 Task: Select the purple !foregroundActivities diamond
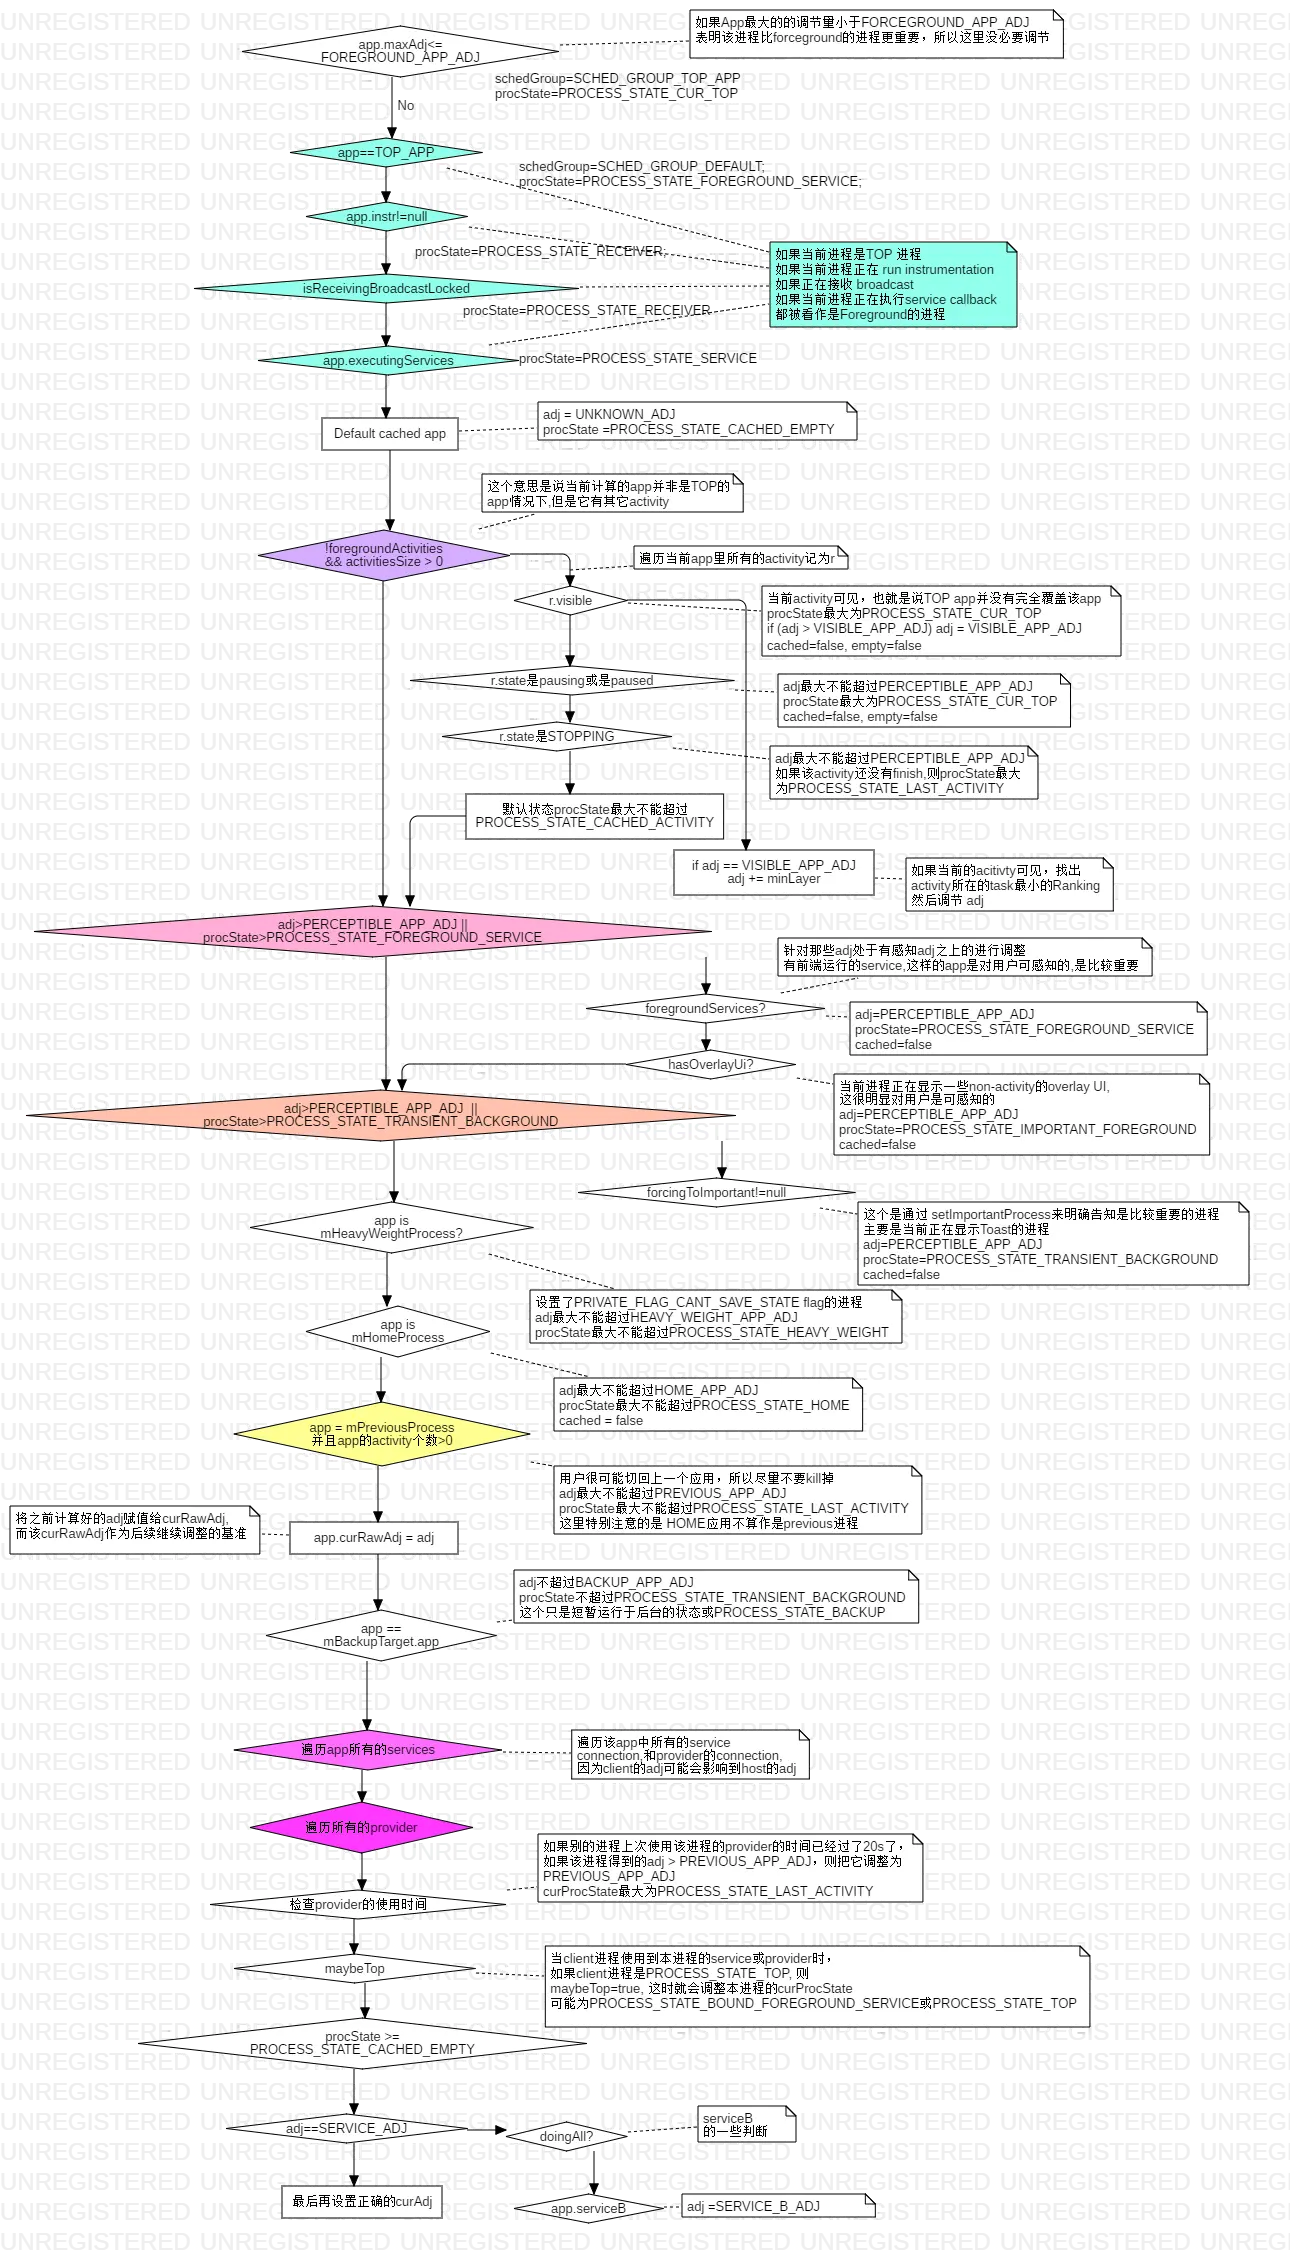383,555
